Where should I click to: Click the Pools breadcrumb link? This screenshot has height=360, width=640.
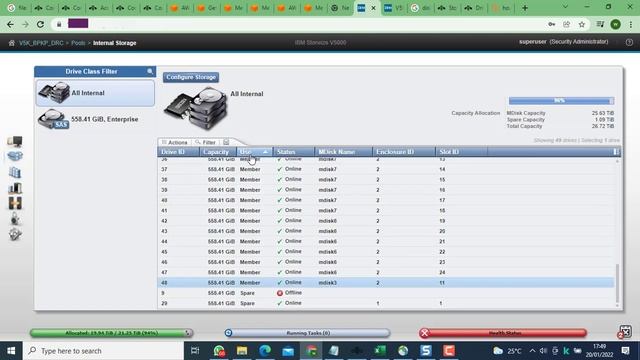tap(78, 43)
